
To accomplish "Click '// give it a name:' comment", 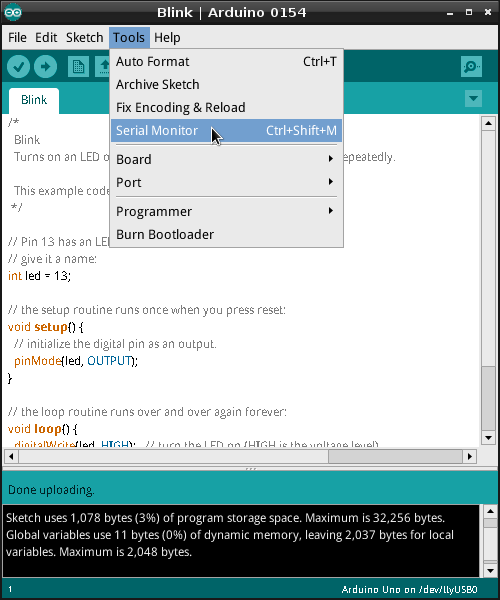I will 52,259.
